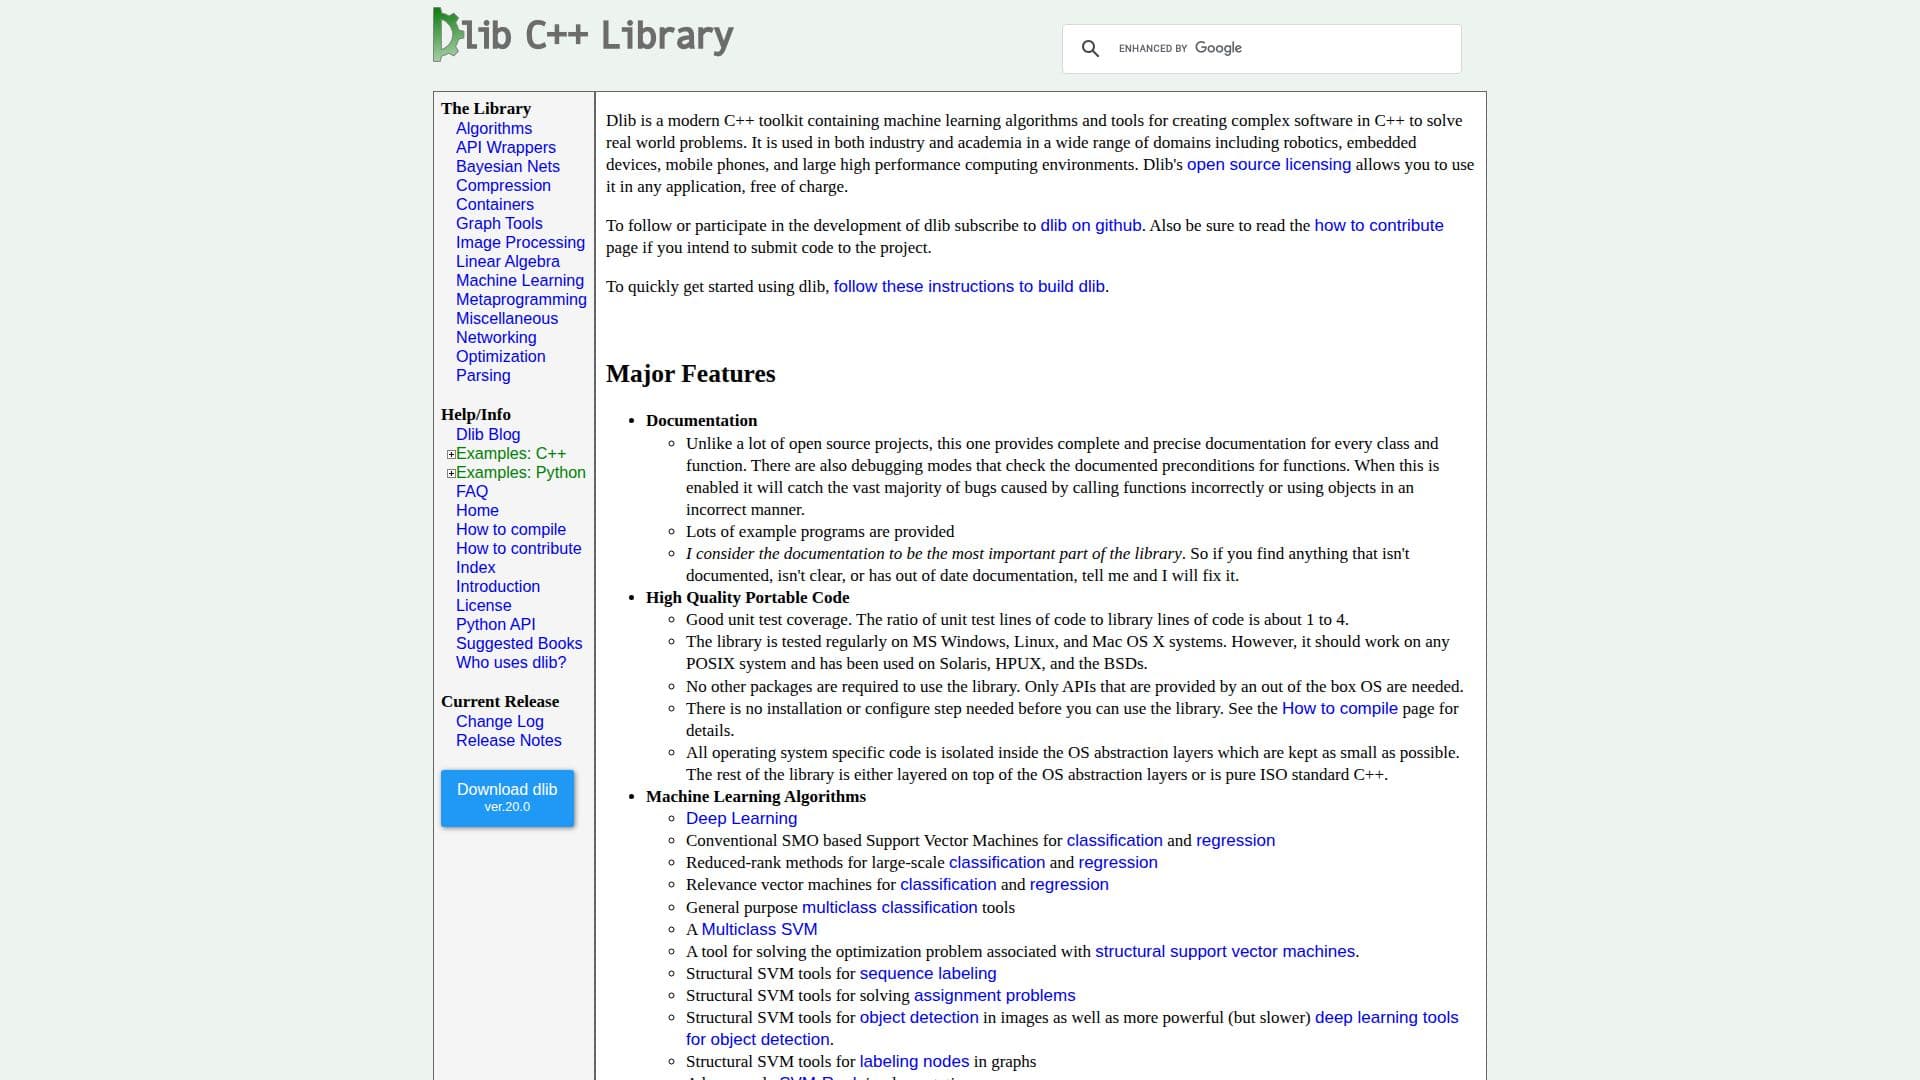
Task: Open the object detection link
Action: click(x=919, y=1017)
